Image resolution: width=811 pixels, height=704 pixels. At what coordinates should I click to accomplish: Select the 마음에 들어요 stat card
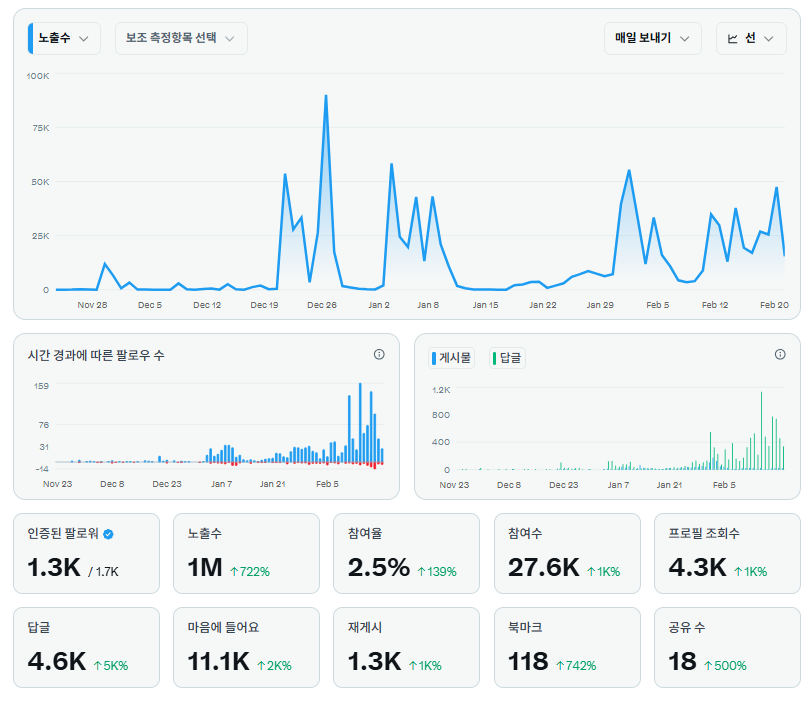click(246, 647)
